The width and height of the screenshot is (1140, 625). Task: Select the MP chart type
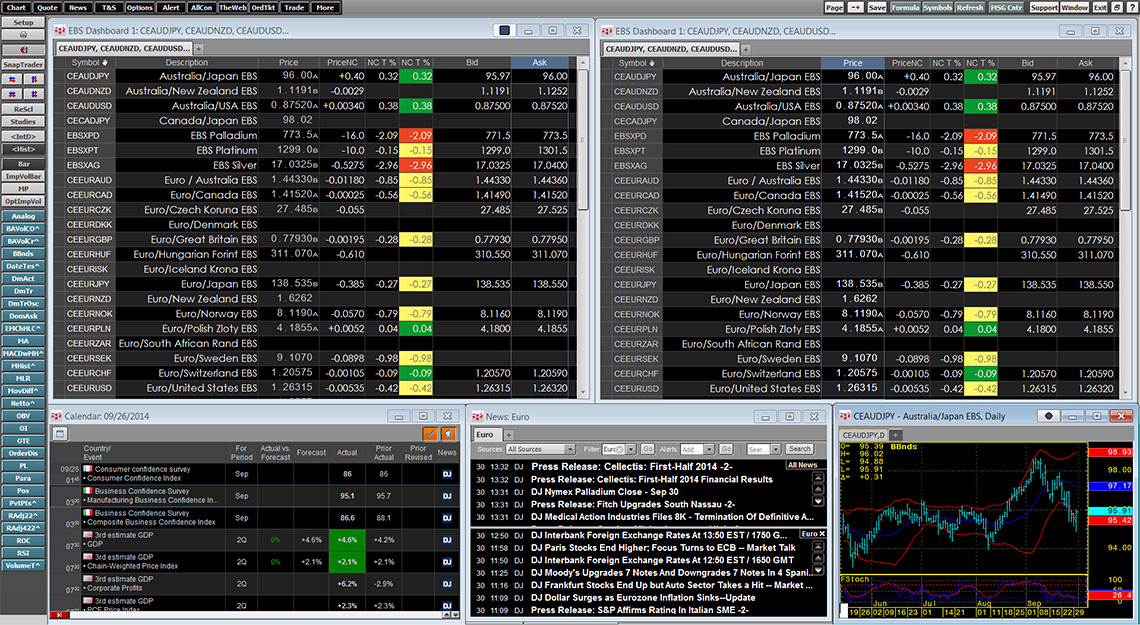tap(23, 189)
